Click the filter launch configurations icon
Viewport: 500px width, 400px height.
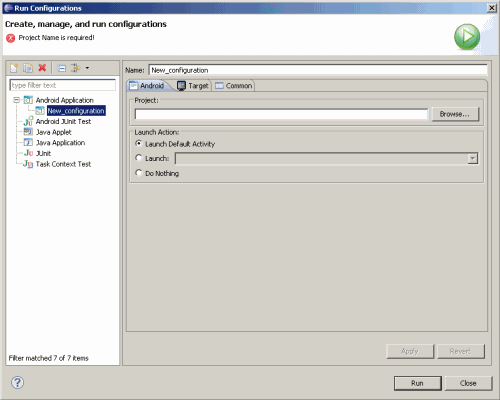76,68
